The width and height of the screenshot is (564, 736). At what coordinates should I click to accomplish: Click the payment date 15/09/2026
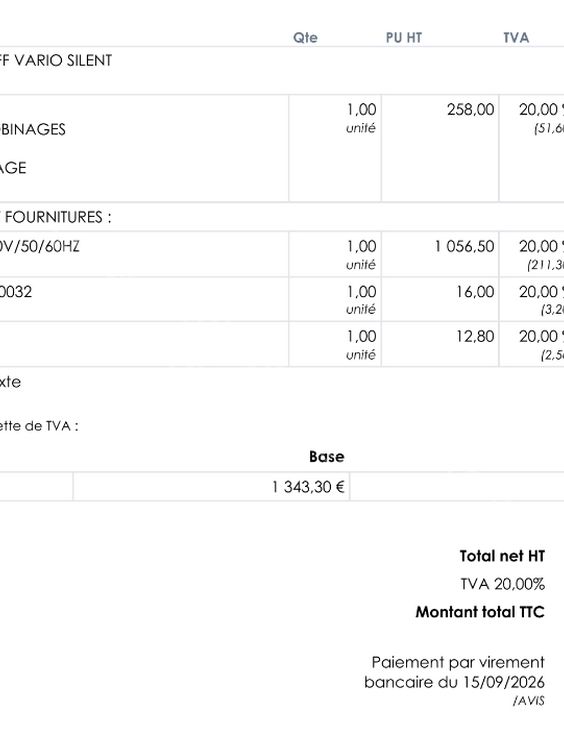pos(504,682)
